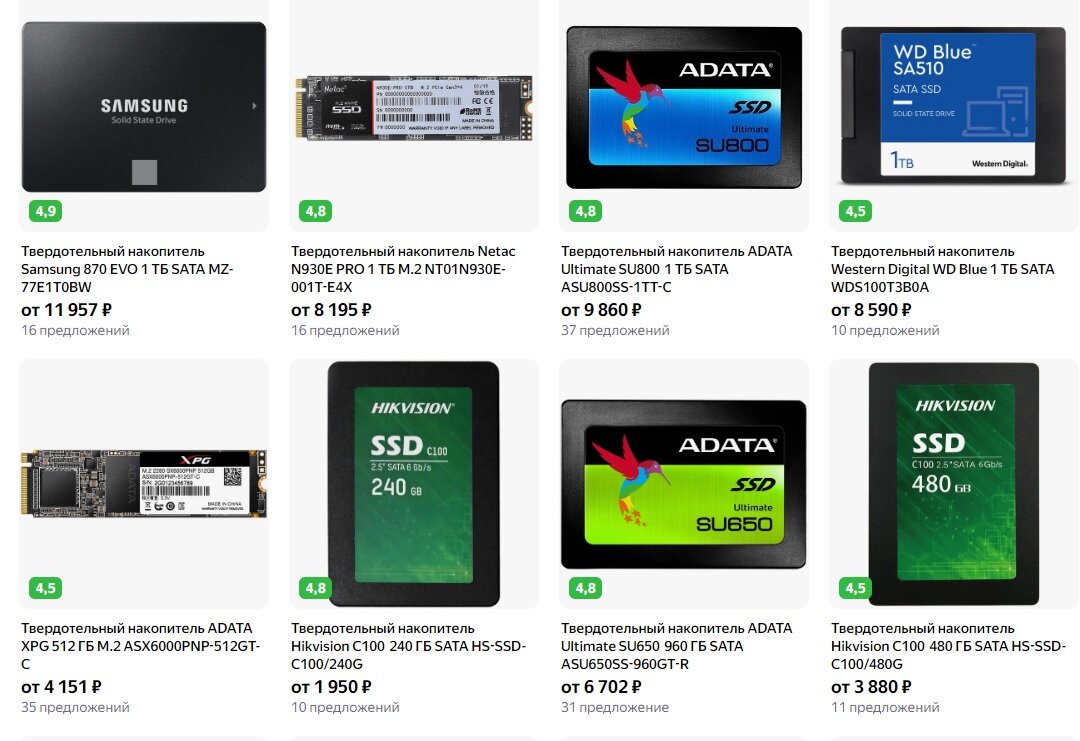
Task: Open the ADATA XPG M.2 product image
Action: [x=144, y=483]
